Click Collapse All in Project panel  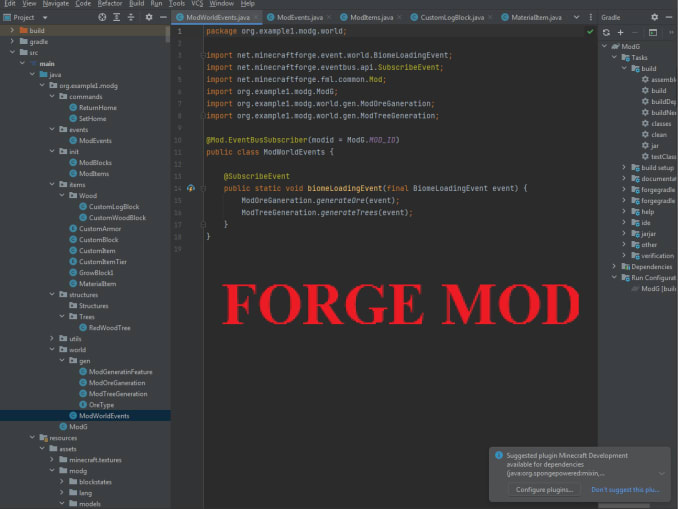click(131, 17)
